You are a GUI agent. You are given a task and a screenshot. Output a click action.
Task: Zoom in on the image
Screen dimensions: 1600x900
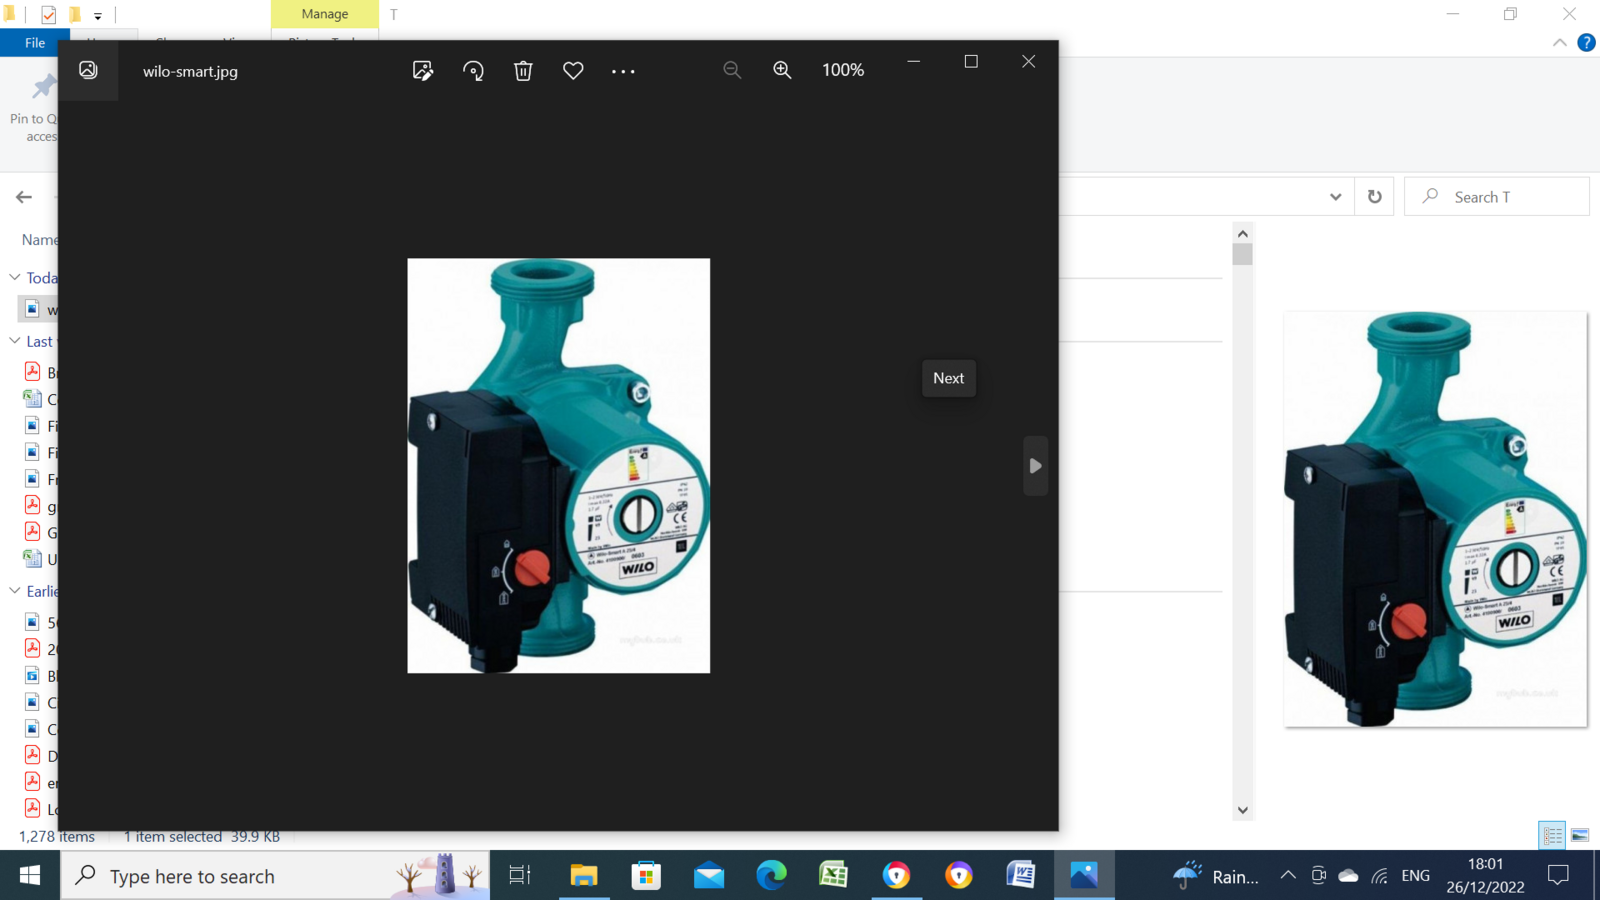point(782,70)
